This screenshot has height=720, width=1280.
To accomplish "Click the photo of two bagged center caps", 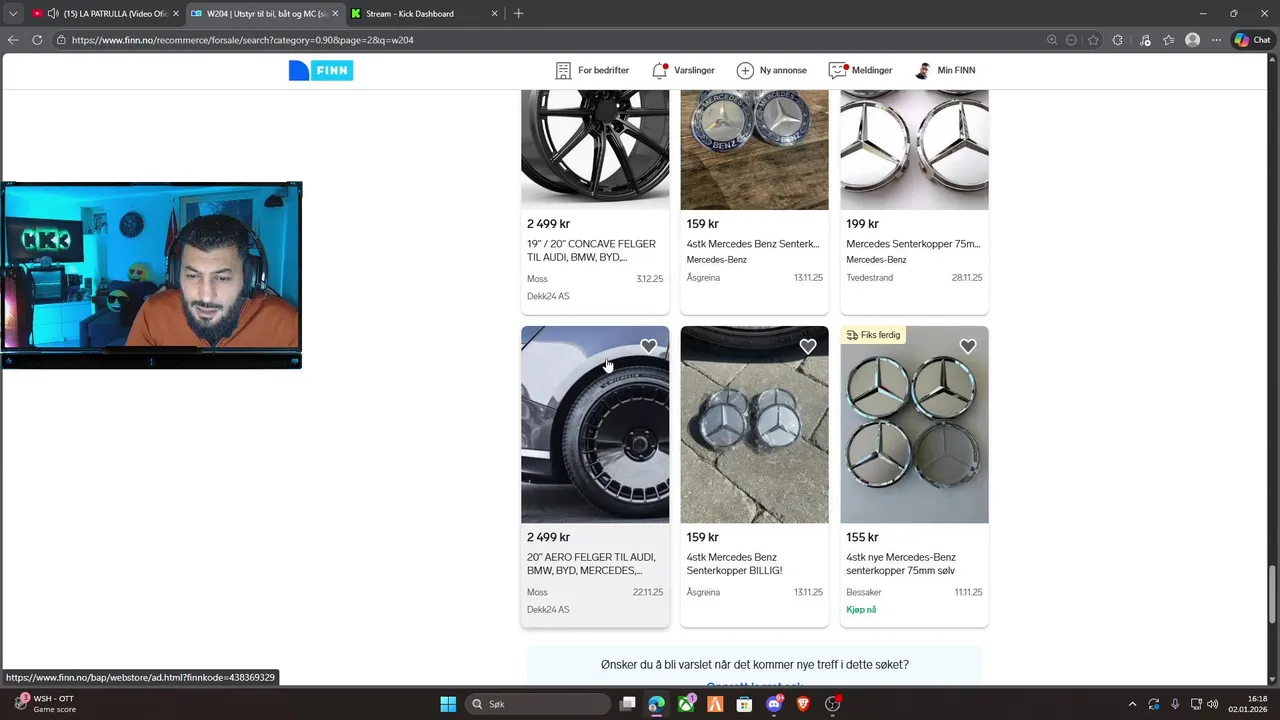I will point(755,424).
